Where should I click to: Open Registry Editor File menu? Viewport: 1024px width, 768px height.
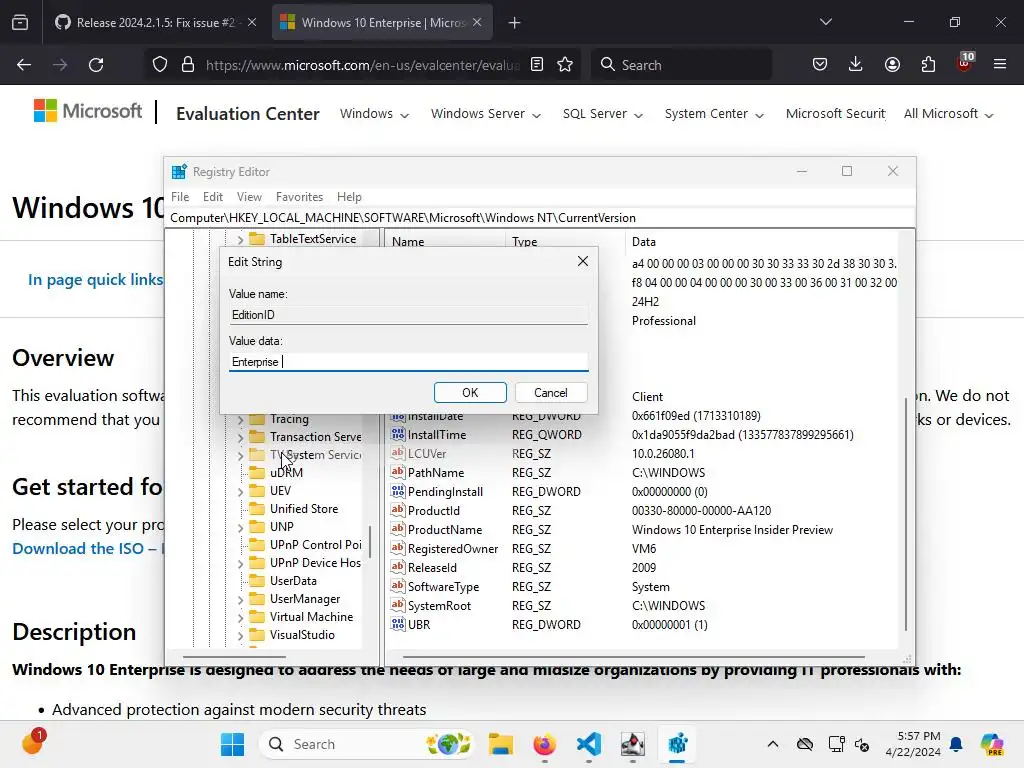180,197
